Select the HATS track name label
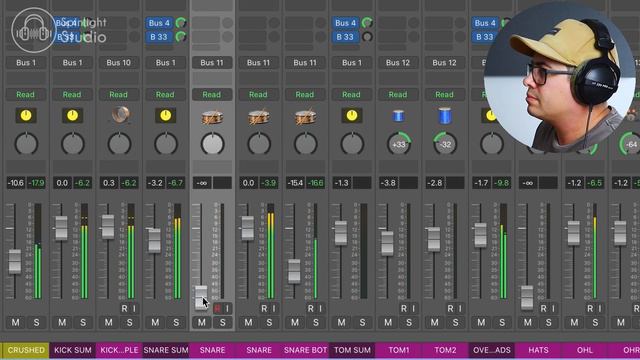This screenshot has height=360, width=640. pyautogui.click(x=538, y=350)
